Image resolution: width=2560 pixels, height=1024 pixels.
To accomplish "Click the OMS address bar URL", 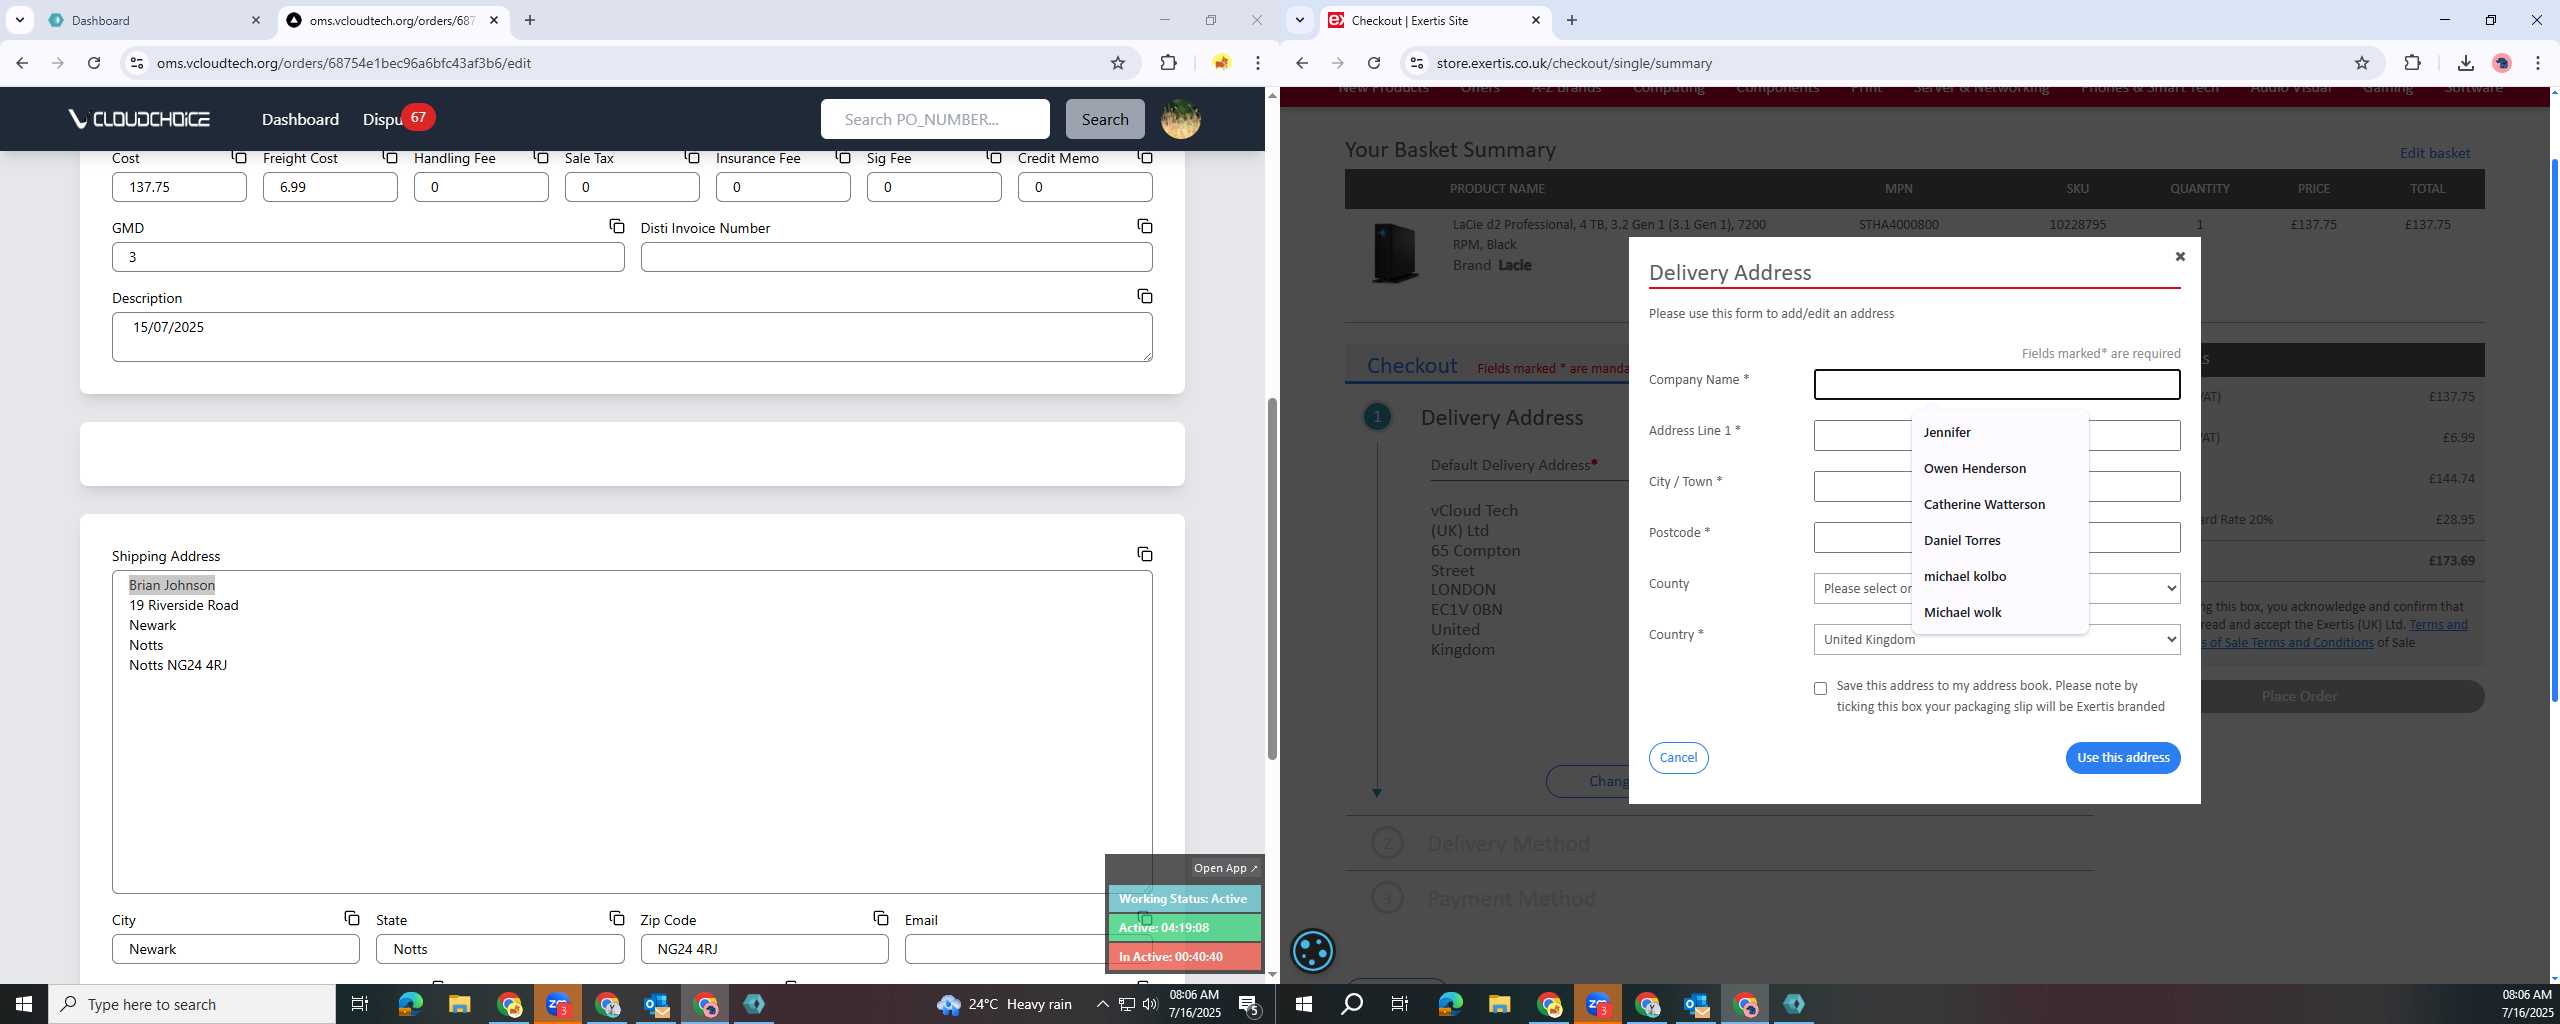I will tap(343, 63).
